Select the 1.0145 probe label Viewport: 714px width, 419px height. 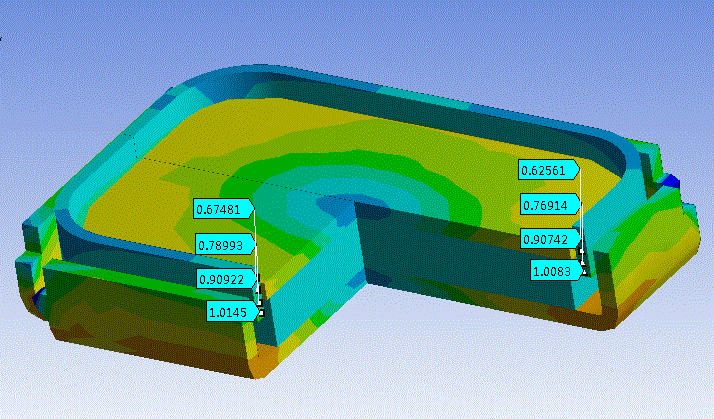[x=230, y=312]
